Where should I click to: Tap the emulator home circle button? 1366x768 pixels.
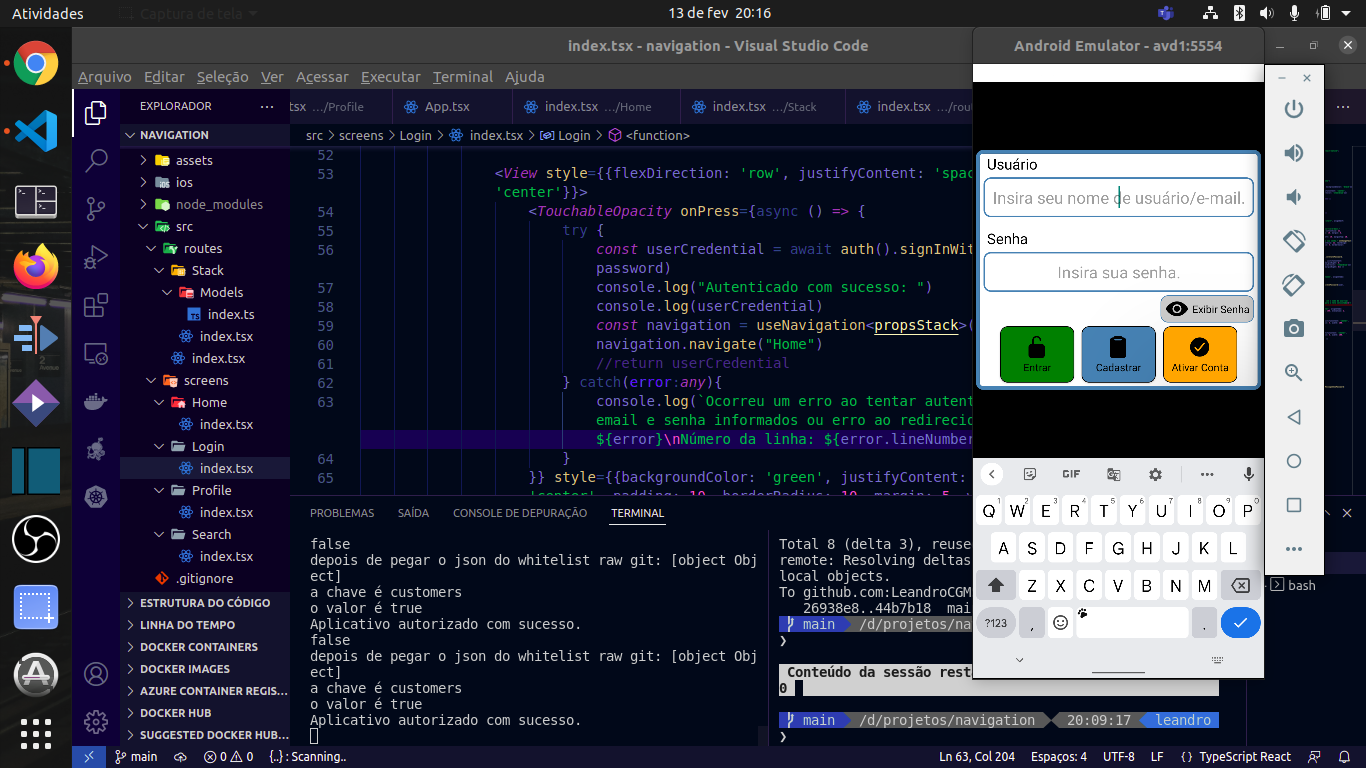click(1294, 461)
